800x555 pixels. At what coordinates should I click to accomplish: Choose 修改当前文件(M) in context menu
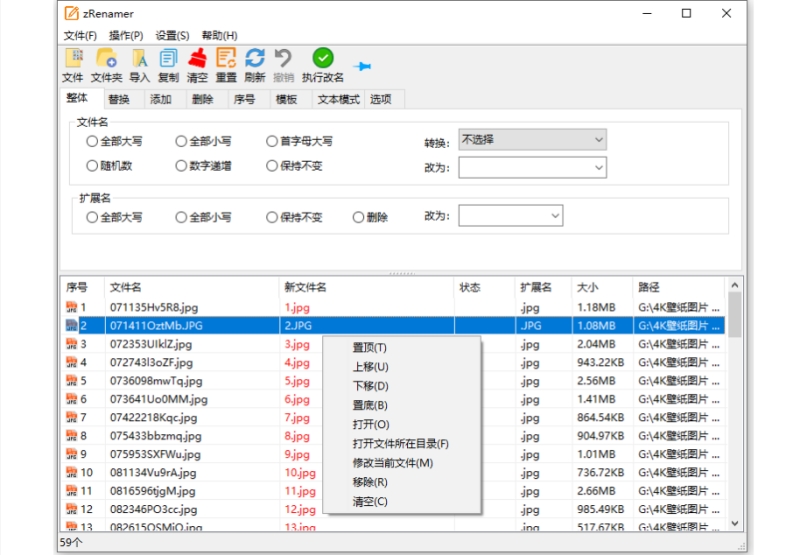pyautogui.click(x=402, y=463)
